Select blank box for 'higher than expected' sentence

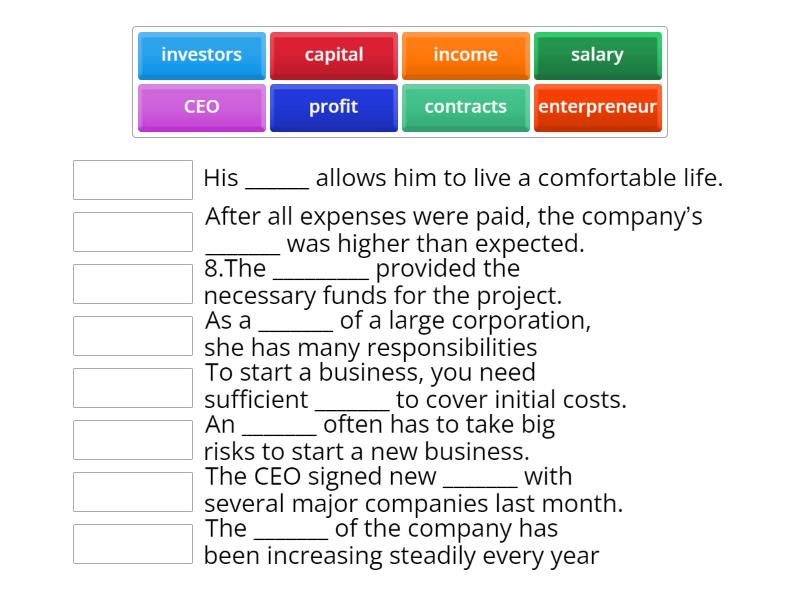[133, 232]
